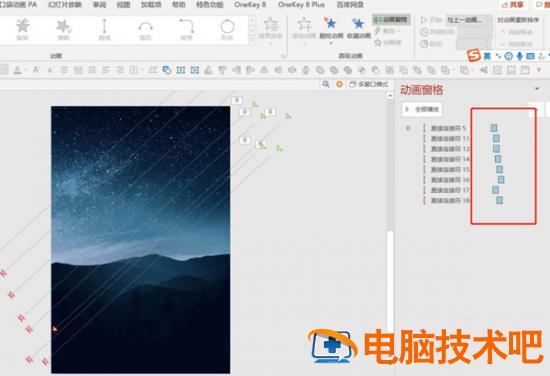Click the 开始 play triangle icon in timing group
Viewport: 550px width, 376px height.
click(x=424, y=20)
